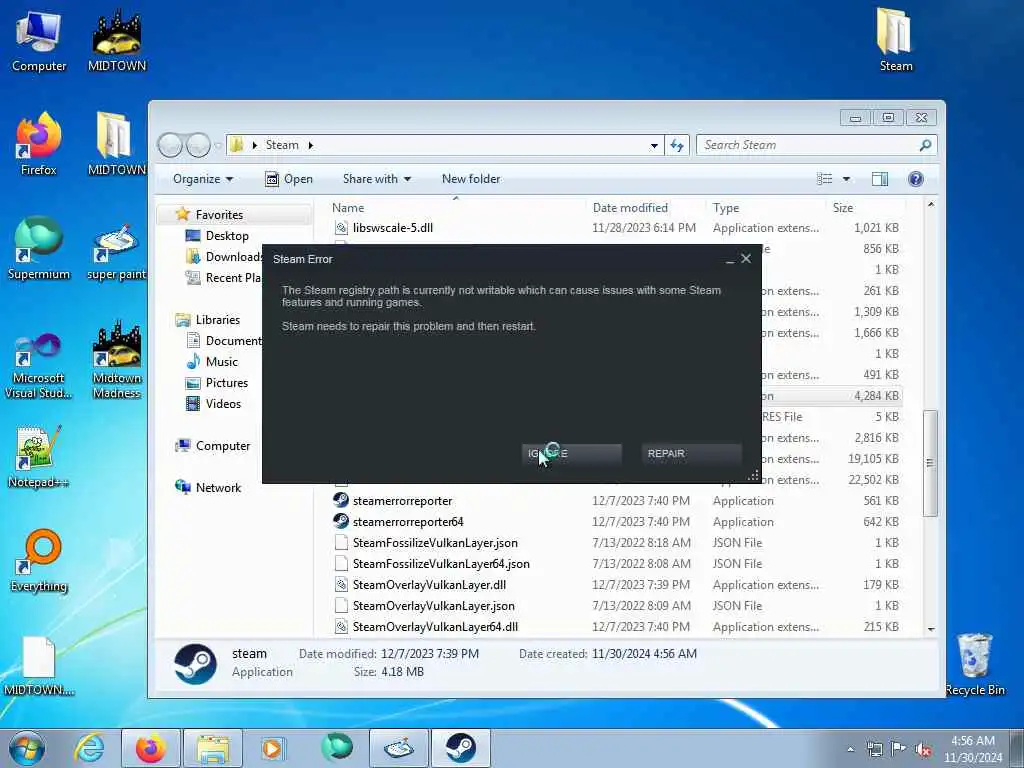Click the REPAIR button in Steam Error dialog

[x=692, y=453]
